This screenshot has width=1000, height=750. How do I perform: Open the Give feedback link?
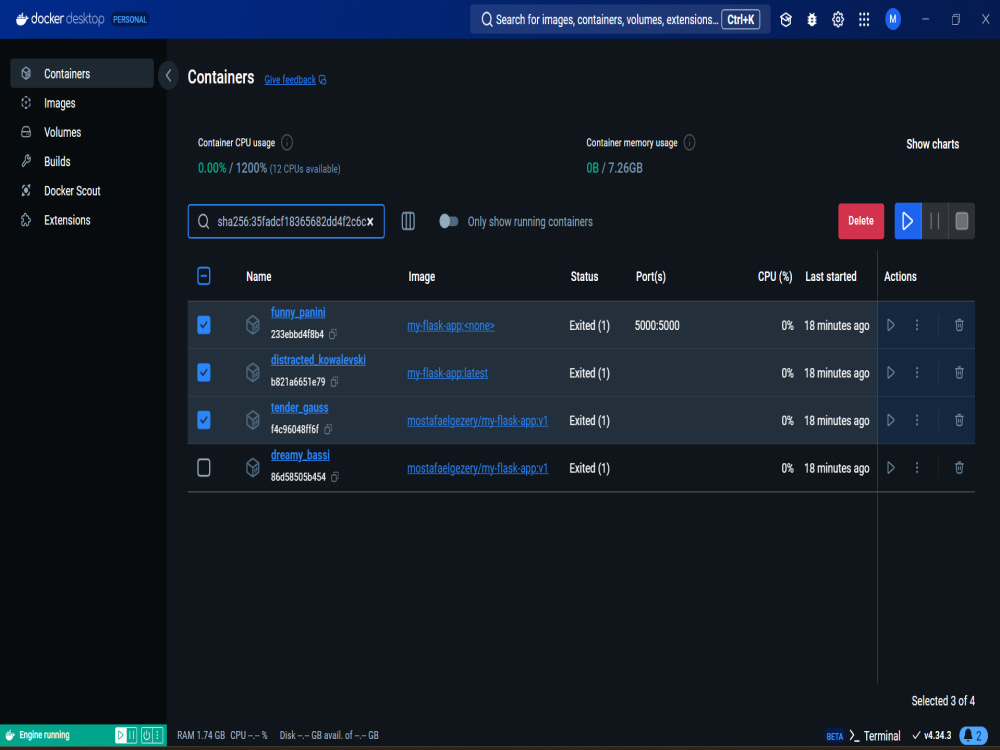point(295,80)
